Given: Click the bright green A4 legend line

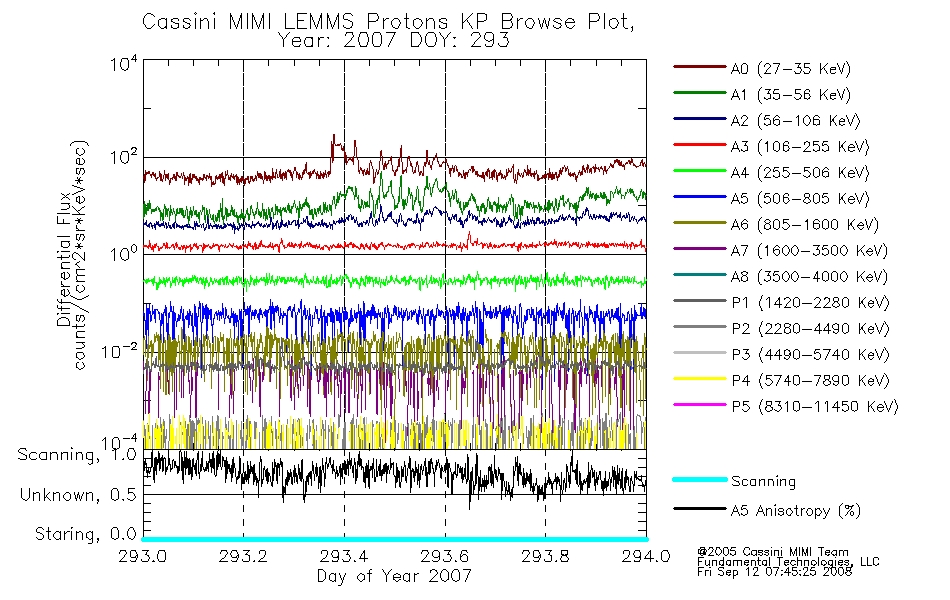Looking at the screenshot, I should (x=700, y=171).
